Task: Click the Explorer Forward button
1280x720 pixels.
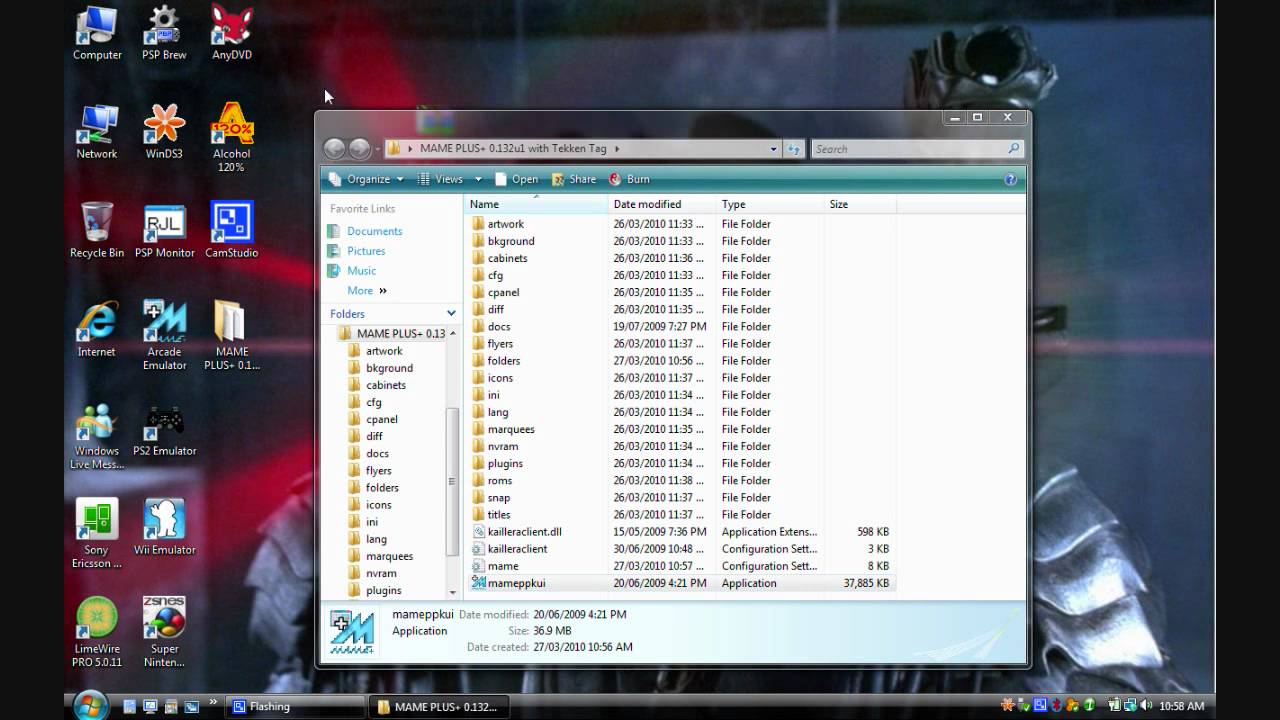Action: click(x=360, y=148)
